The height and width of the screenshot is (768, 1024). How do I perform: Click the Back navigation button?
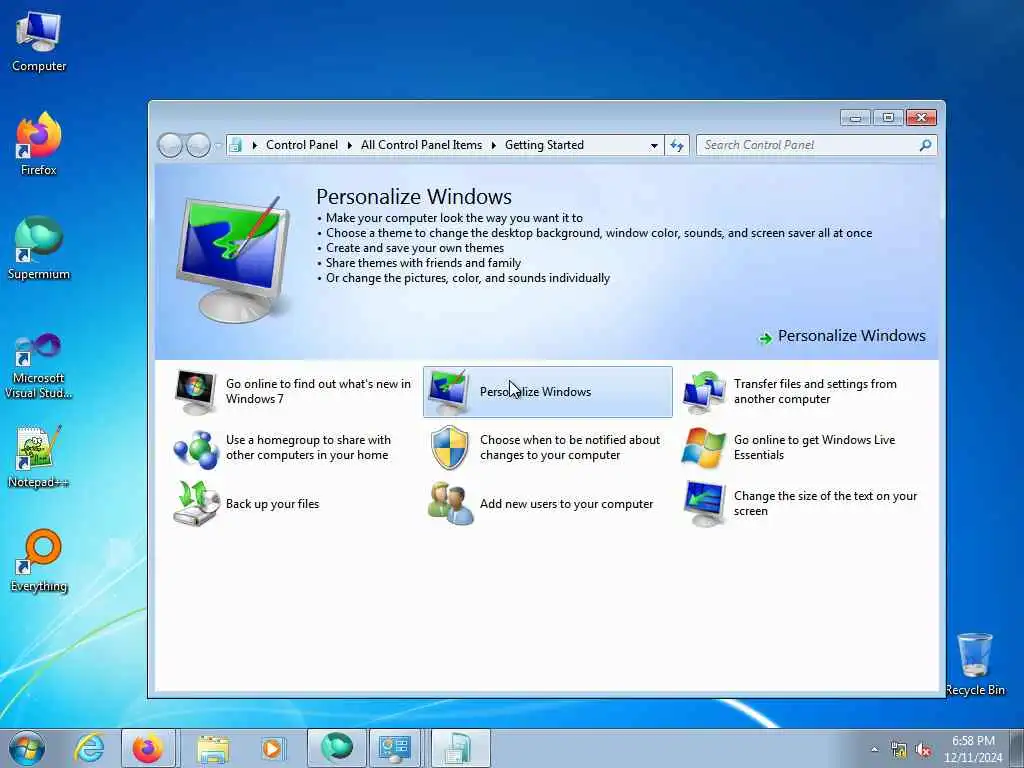point(170,145)
